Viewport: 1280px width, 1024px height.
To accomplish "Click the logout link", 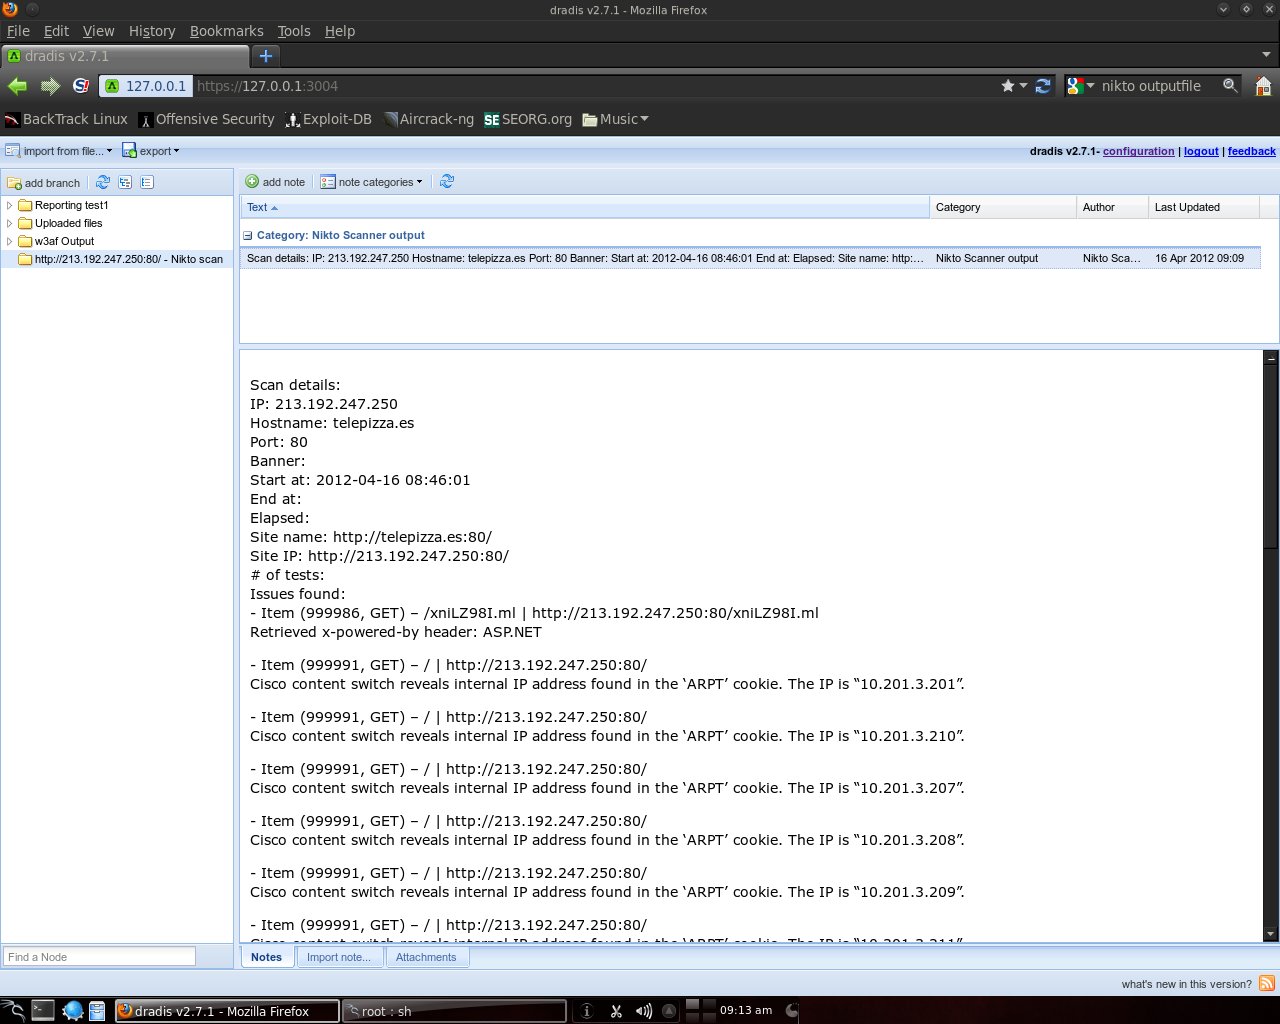I will click(x=1201, y=151).
